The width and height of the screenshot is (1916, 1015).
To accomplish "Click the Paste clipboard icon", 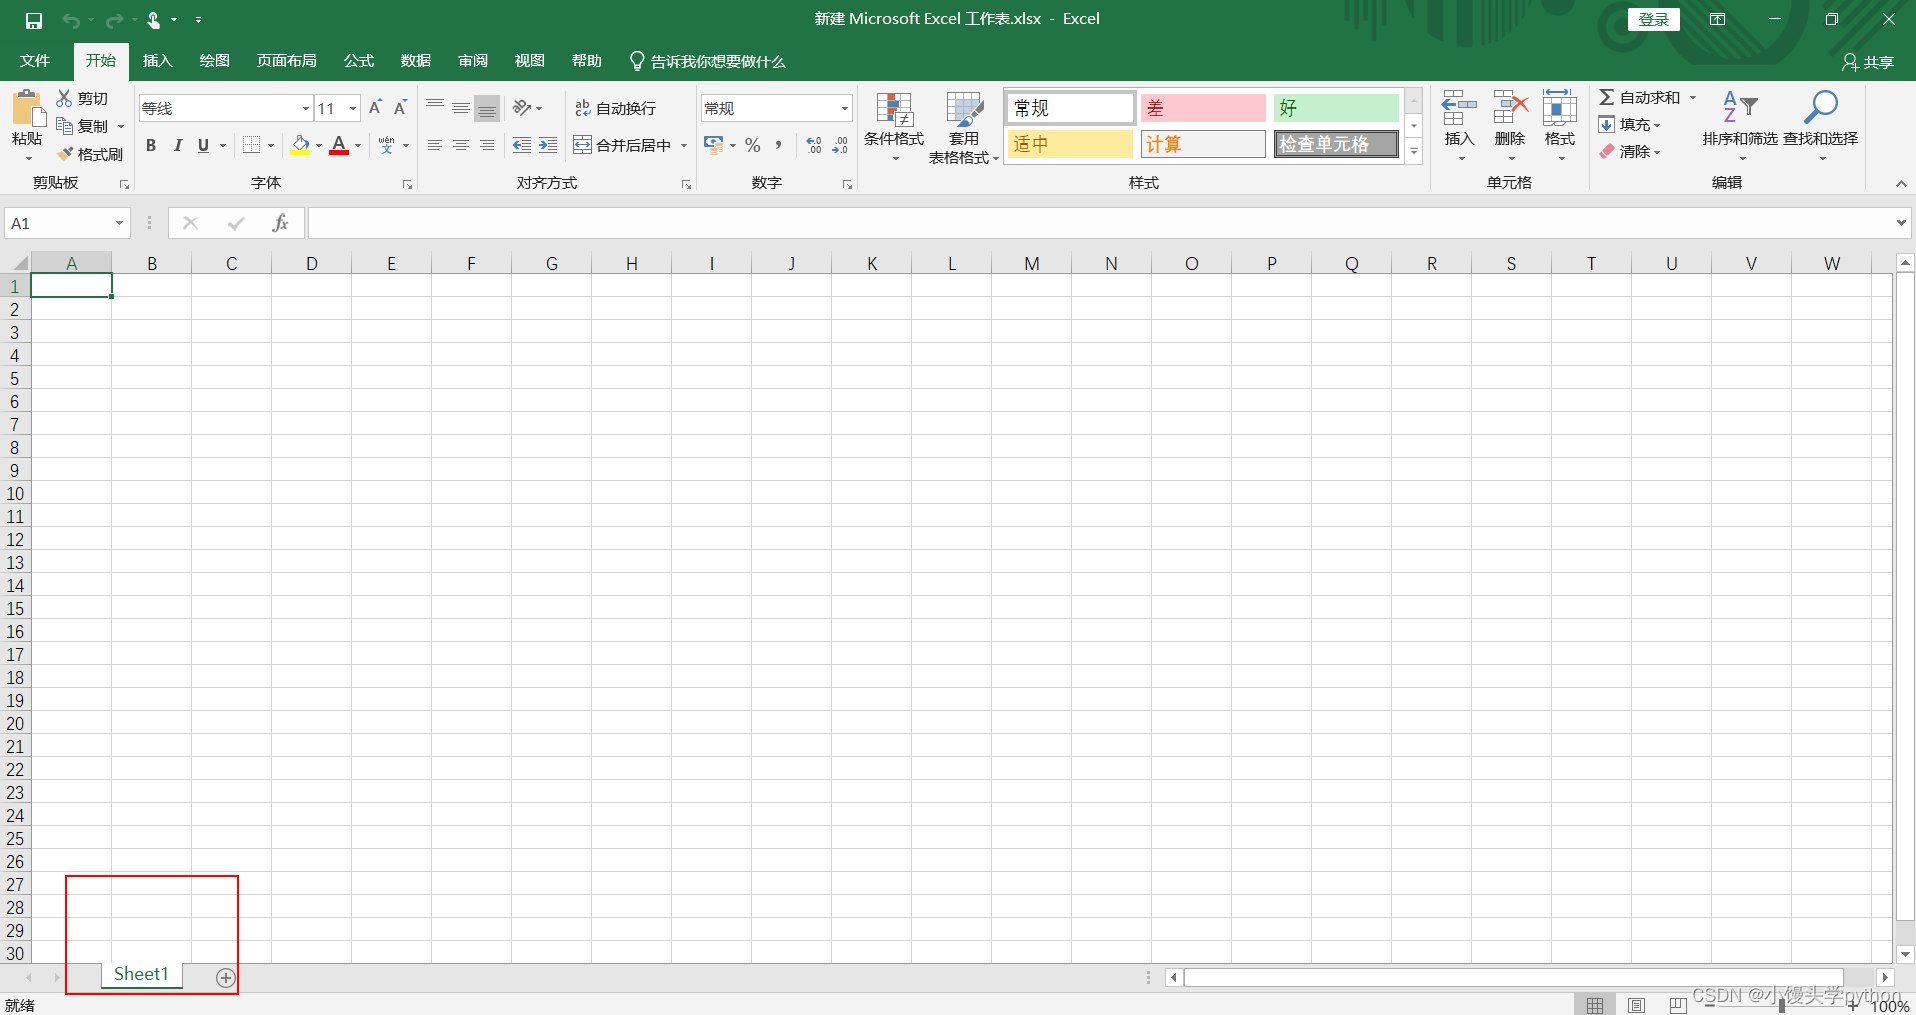I will pos(27,107).
